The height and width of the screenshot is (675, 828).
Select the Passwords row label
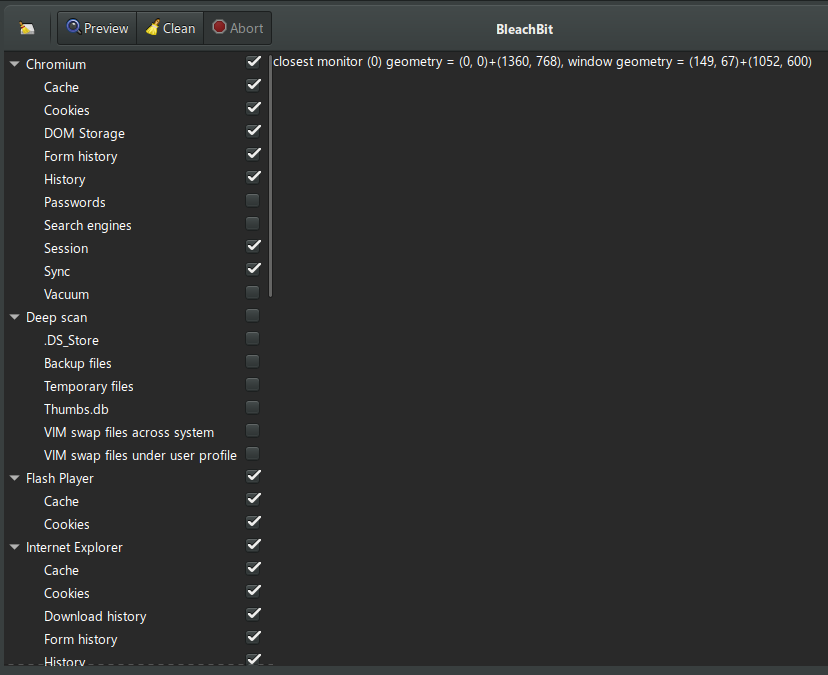(x=74, y=202)
